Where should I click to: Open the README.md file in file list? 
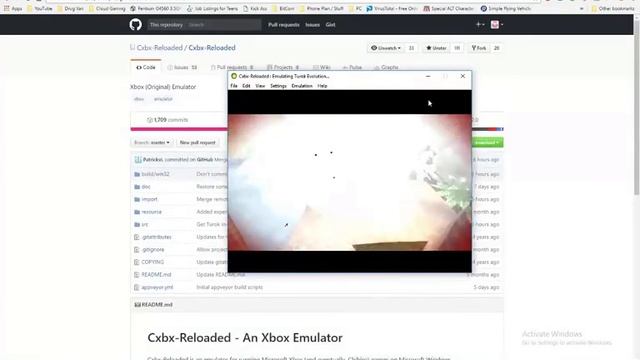[x=156, y=275]
